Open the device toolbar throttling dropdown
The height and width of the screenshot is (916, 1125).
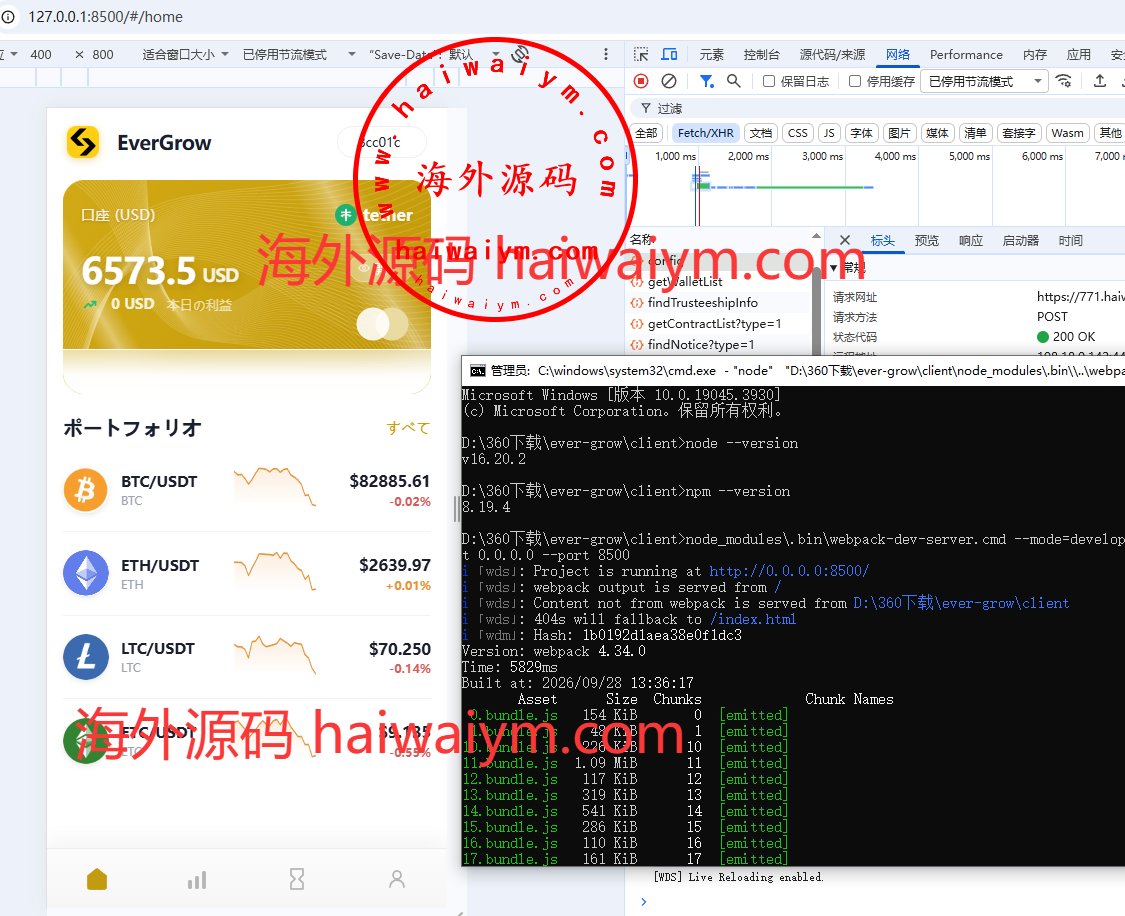click(298, 55)
